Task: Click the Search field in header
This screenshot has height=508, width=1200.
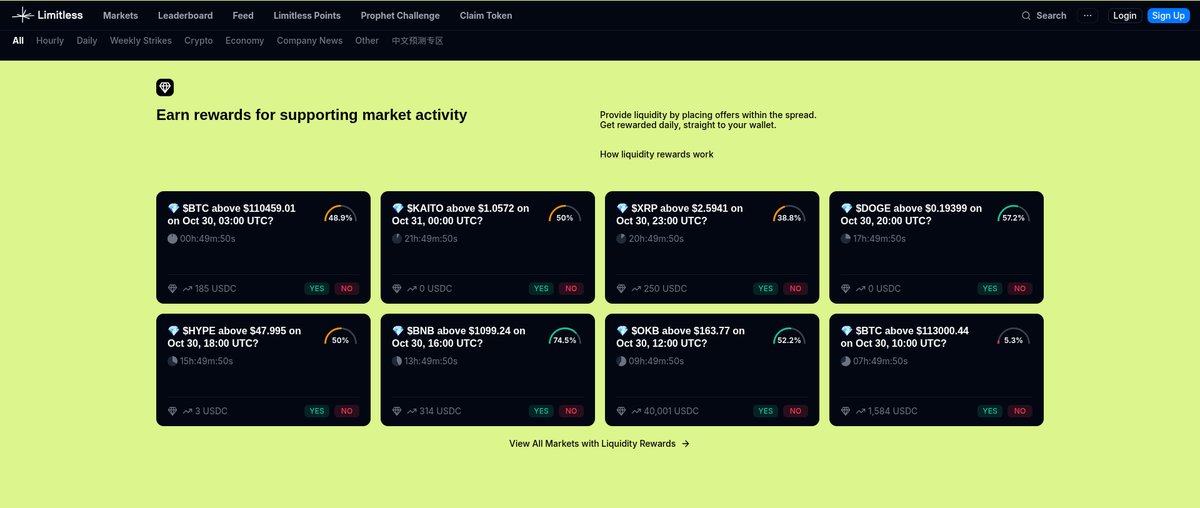Action: pyautogui.click(x=1044, y=16)
